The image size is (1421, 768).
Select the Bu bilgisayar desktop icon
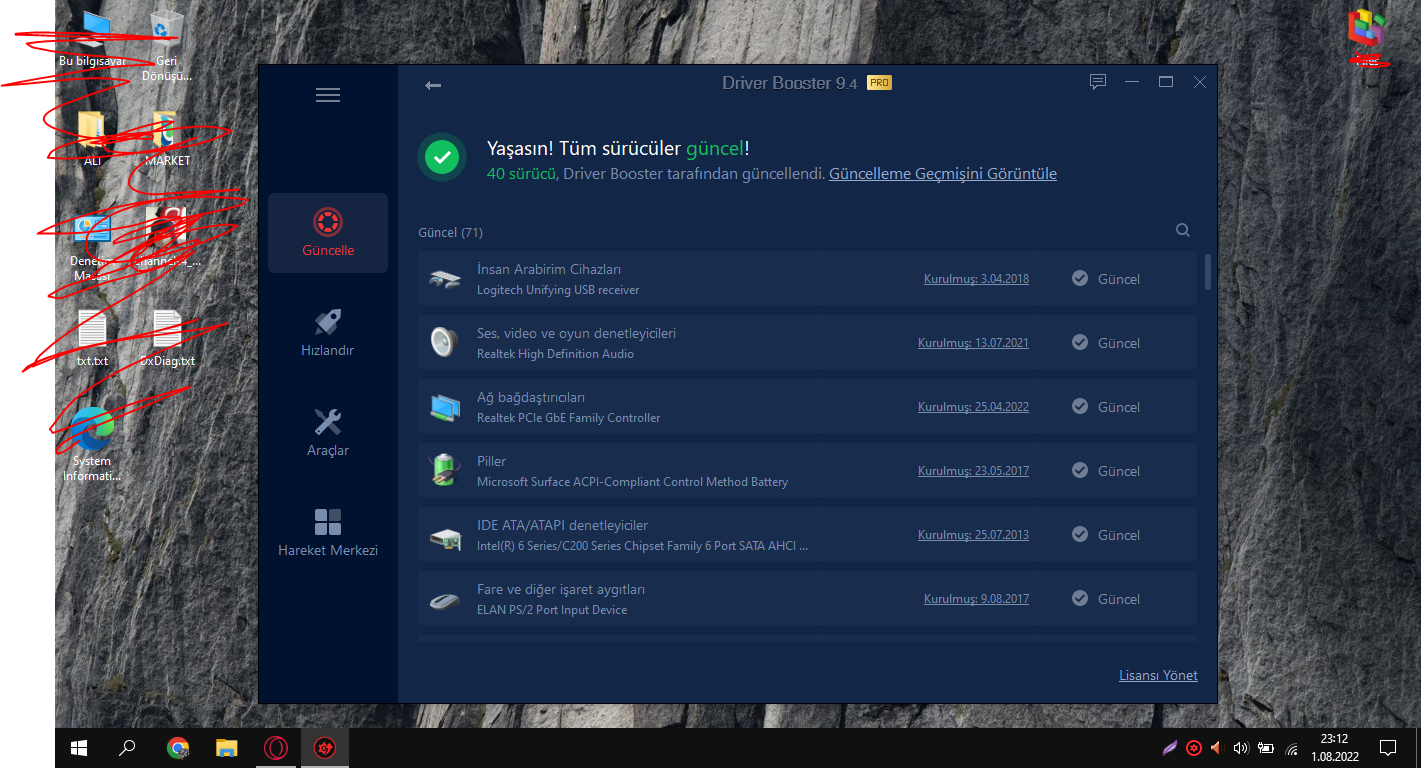click(93, 40)
